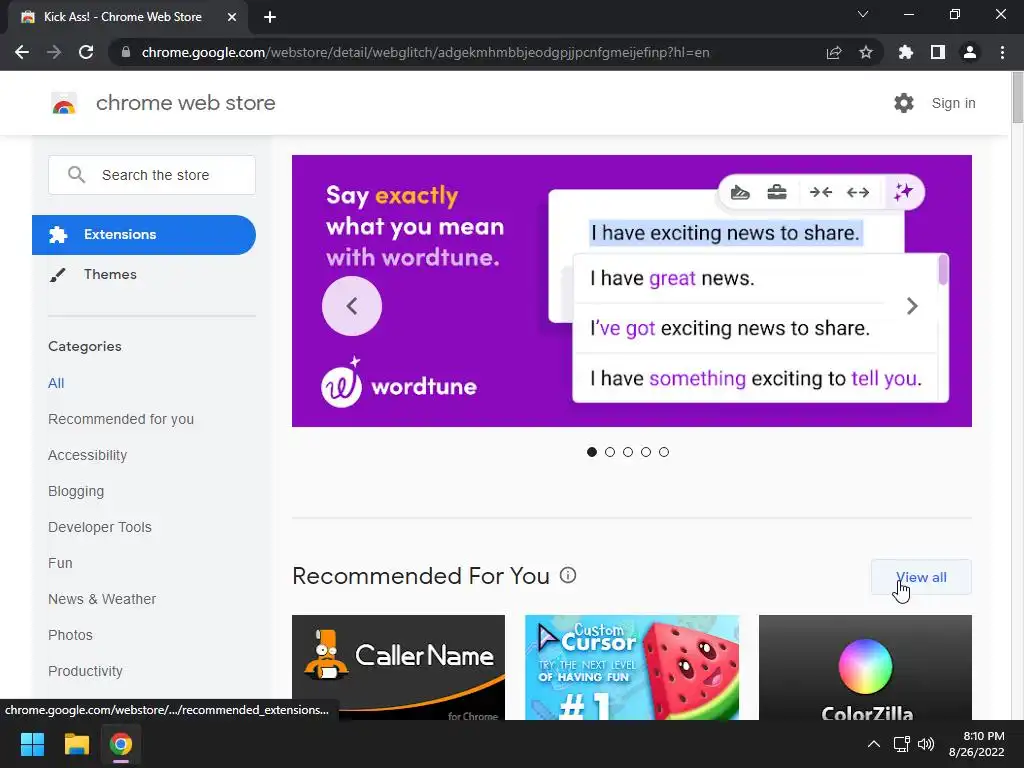1024x768 pixels.
Task: Click the search magnifier icon
Action: [x=76, y=175]
